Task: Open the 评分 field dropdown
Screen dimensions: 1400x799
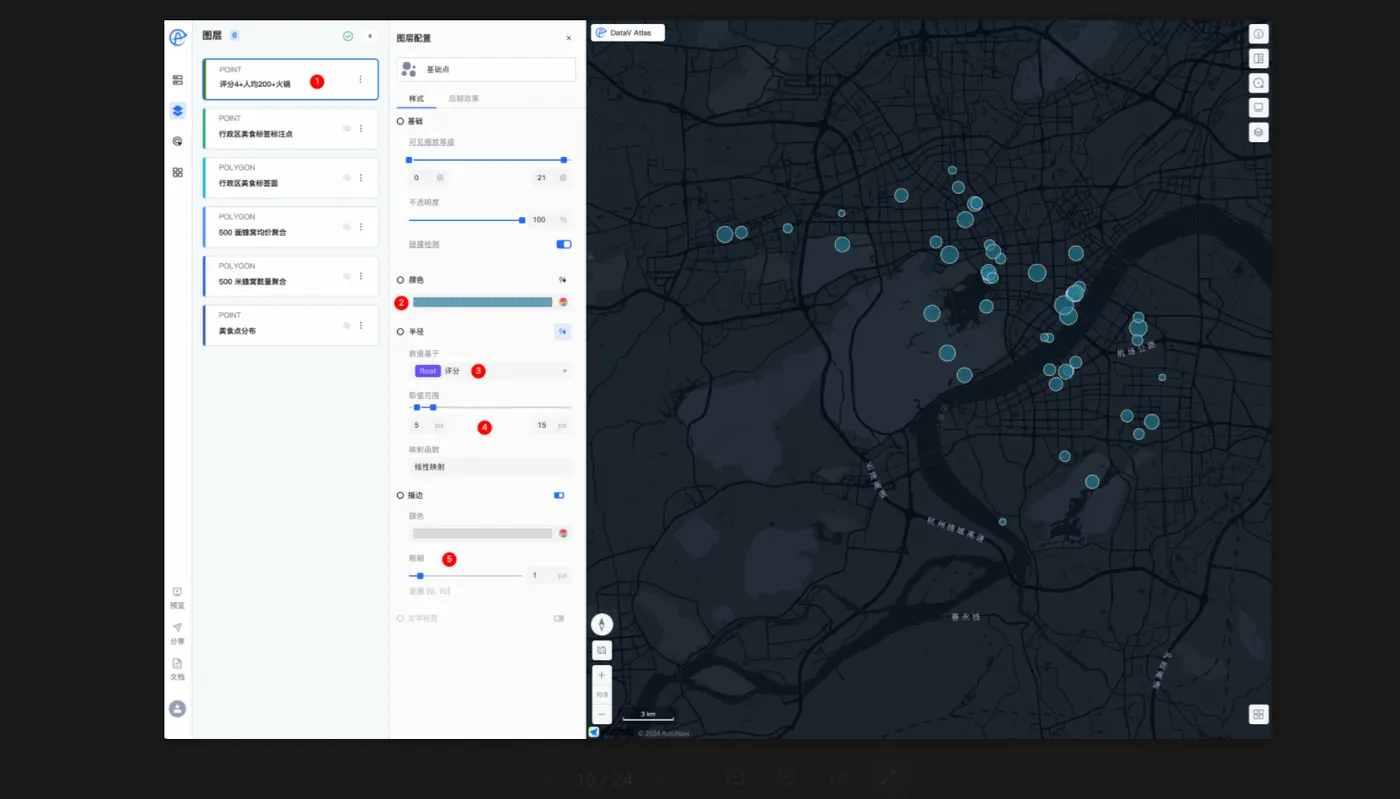Action: [x=490, y=371]
